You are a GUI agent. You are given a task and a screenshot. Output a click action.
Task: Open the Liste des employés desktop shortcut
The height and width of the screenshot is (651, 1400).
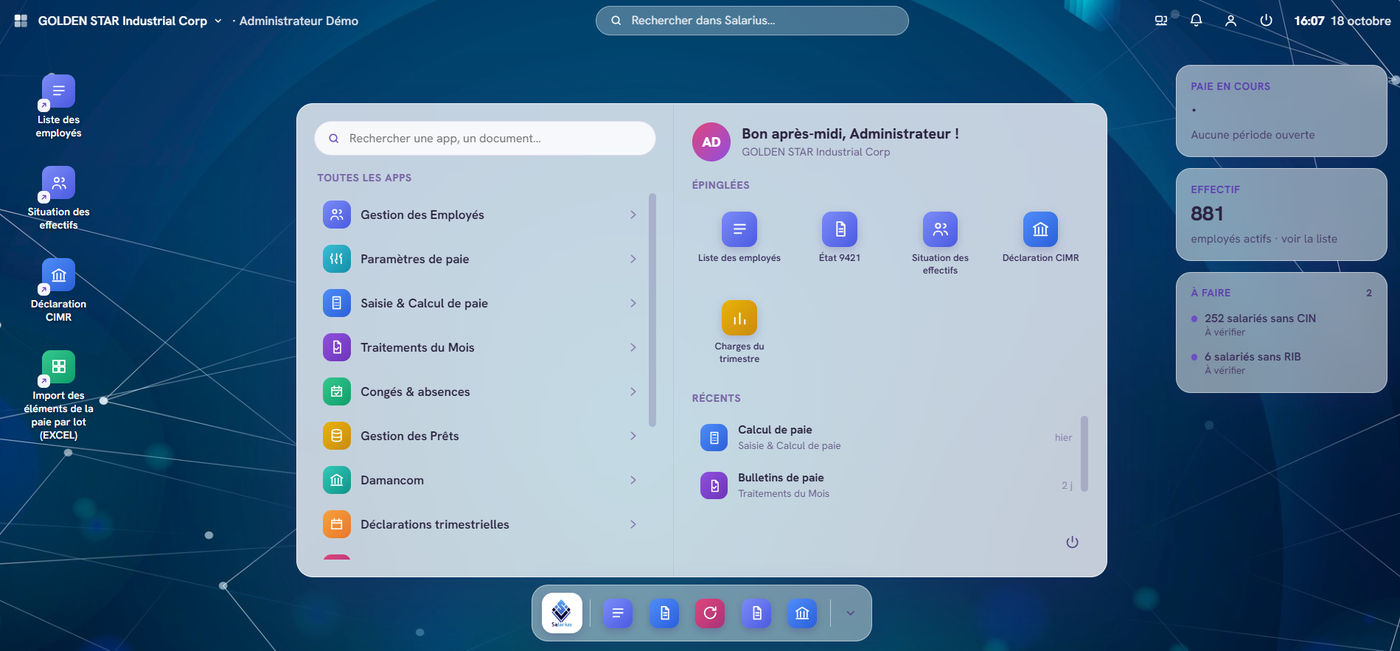[58, 106]
